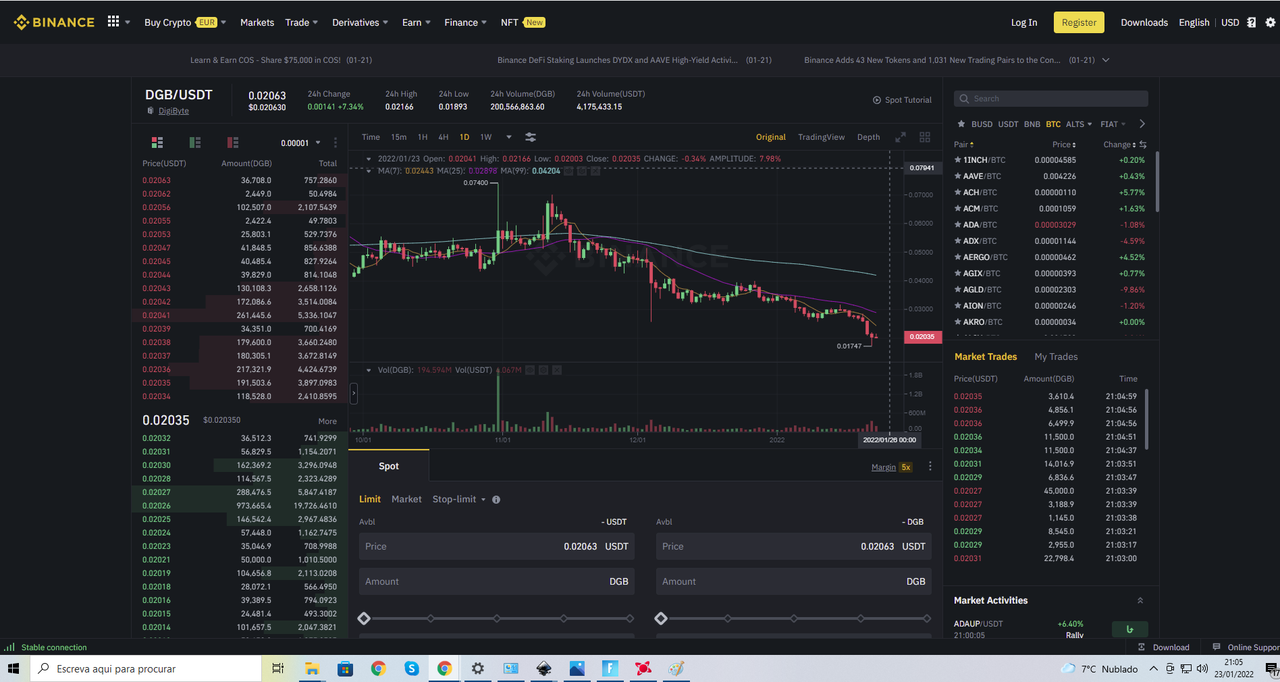
Task: Select the 15m chart interval
Action: coord(399,137)
